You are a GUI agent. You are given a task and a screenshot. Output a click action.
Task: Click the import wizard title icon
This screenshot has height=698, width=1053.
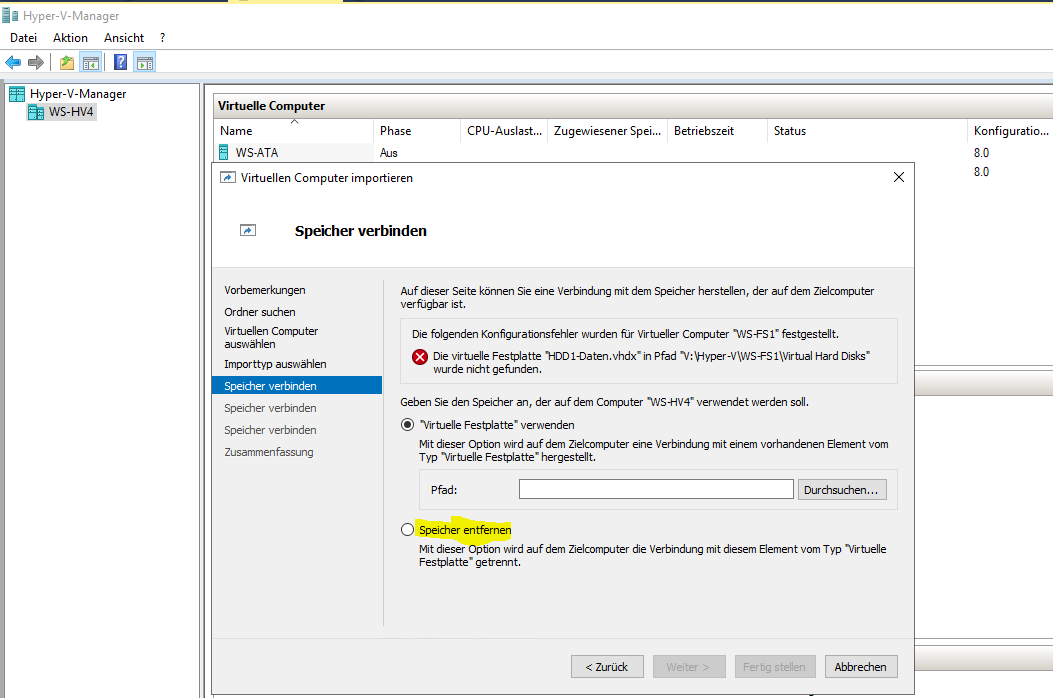pyautogui.click(x=228, y=177)
